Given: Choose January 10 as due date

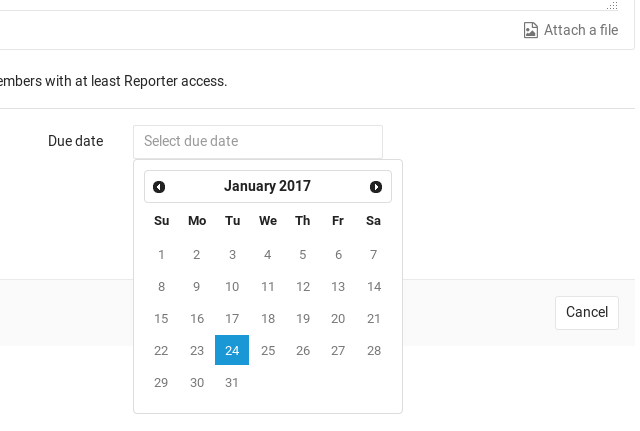Looking at the screenshot, I should [x=232, y=287].
